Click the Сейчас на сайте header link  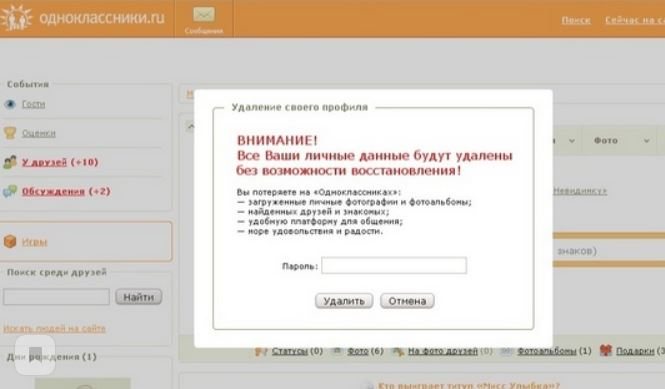635,20
